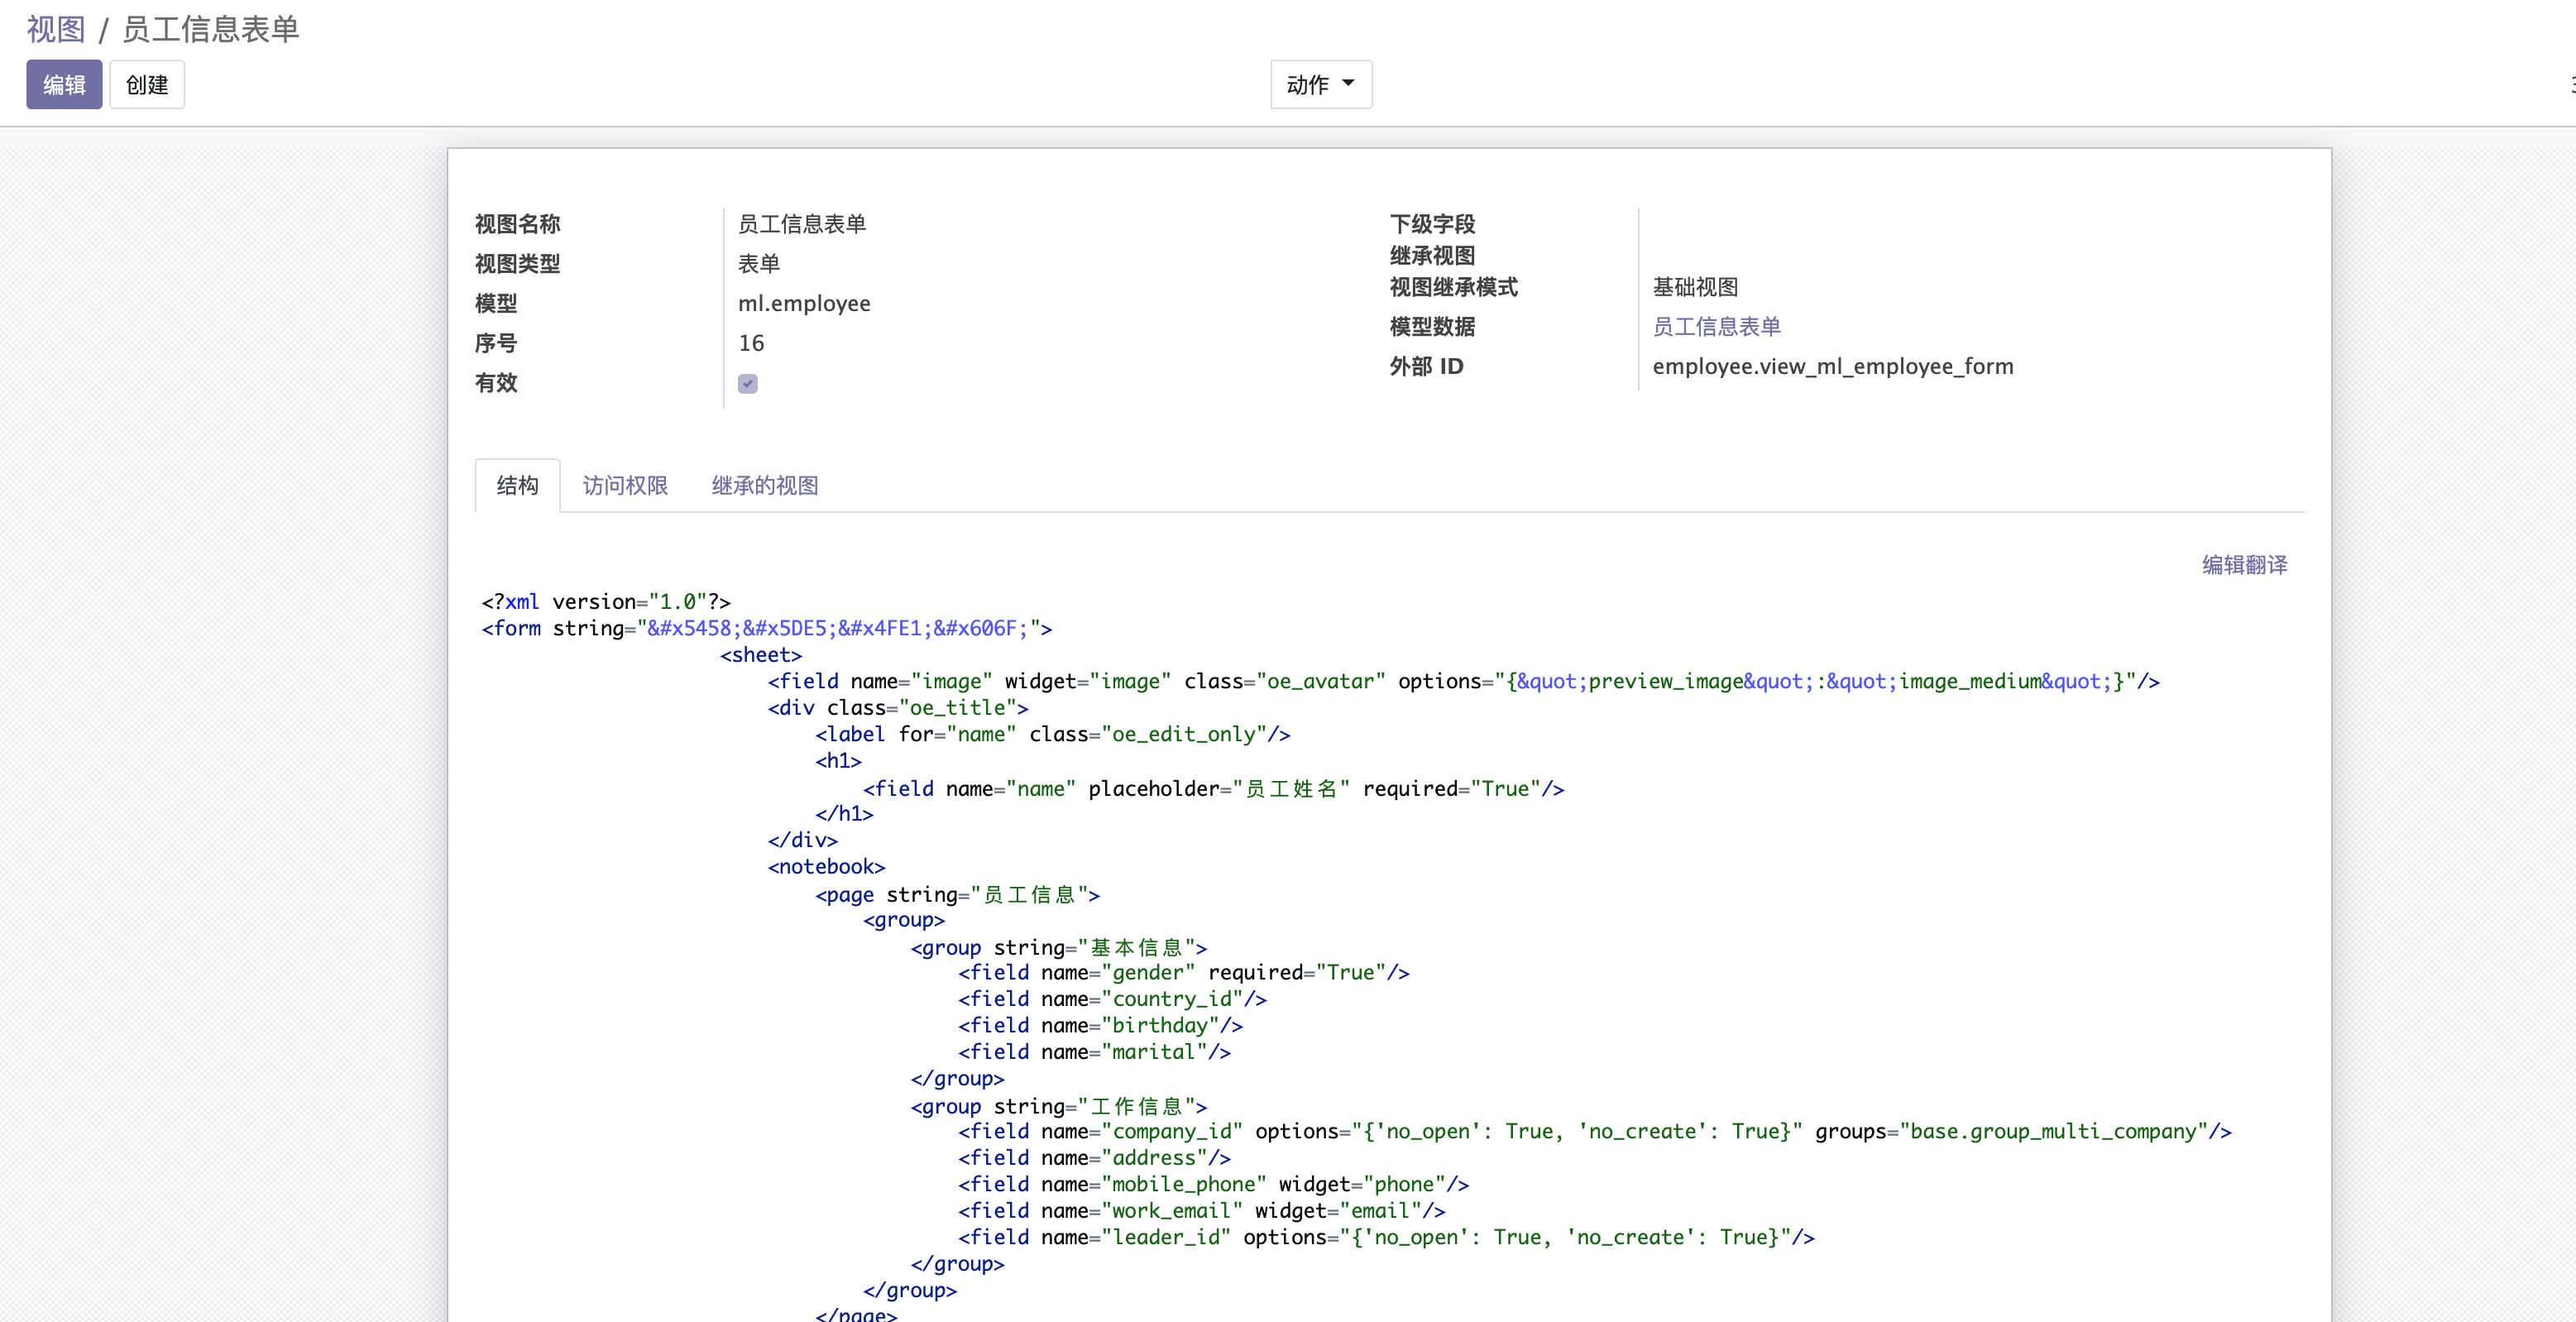2576x1322 pixels.
Task: Click the 视图继承模式 value 基础视图
Action: [x=1694, y=287]
